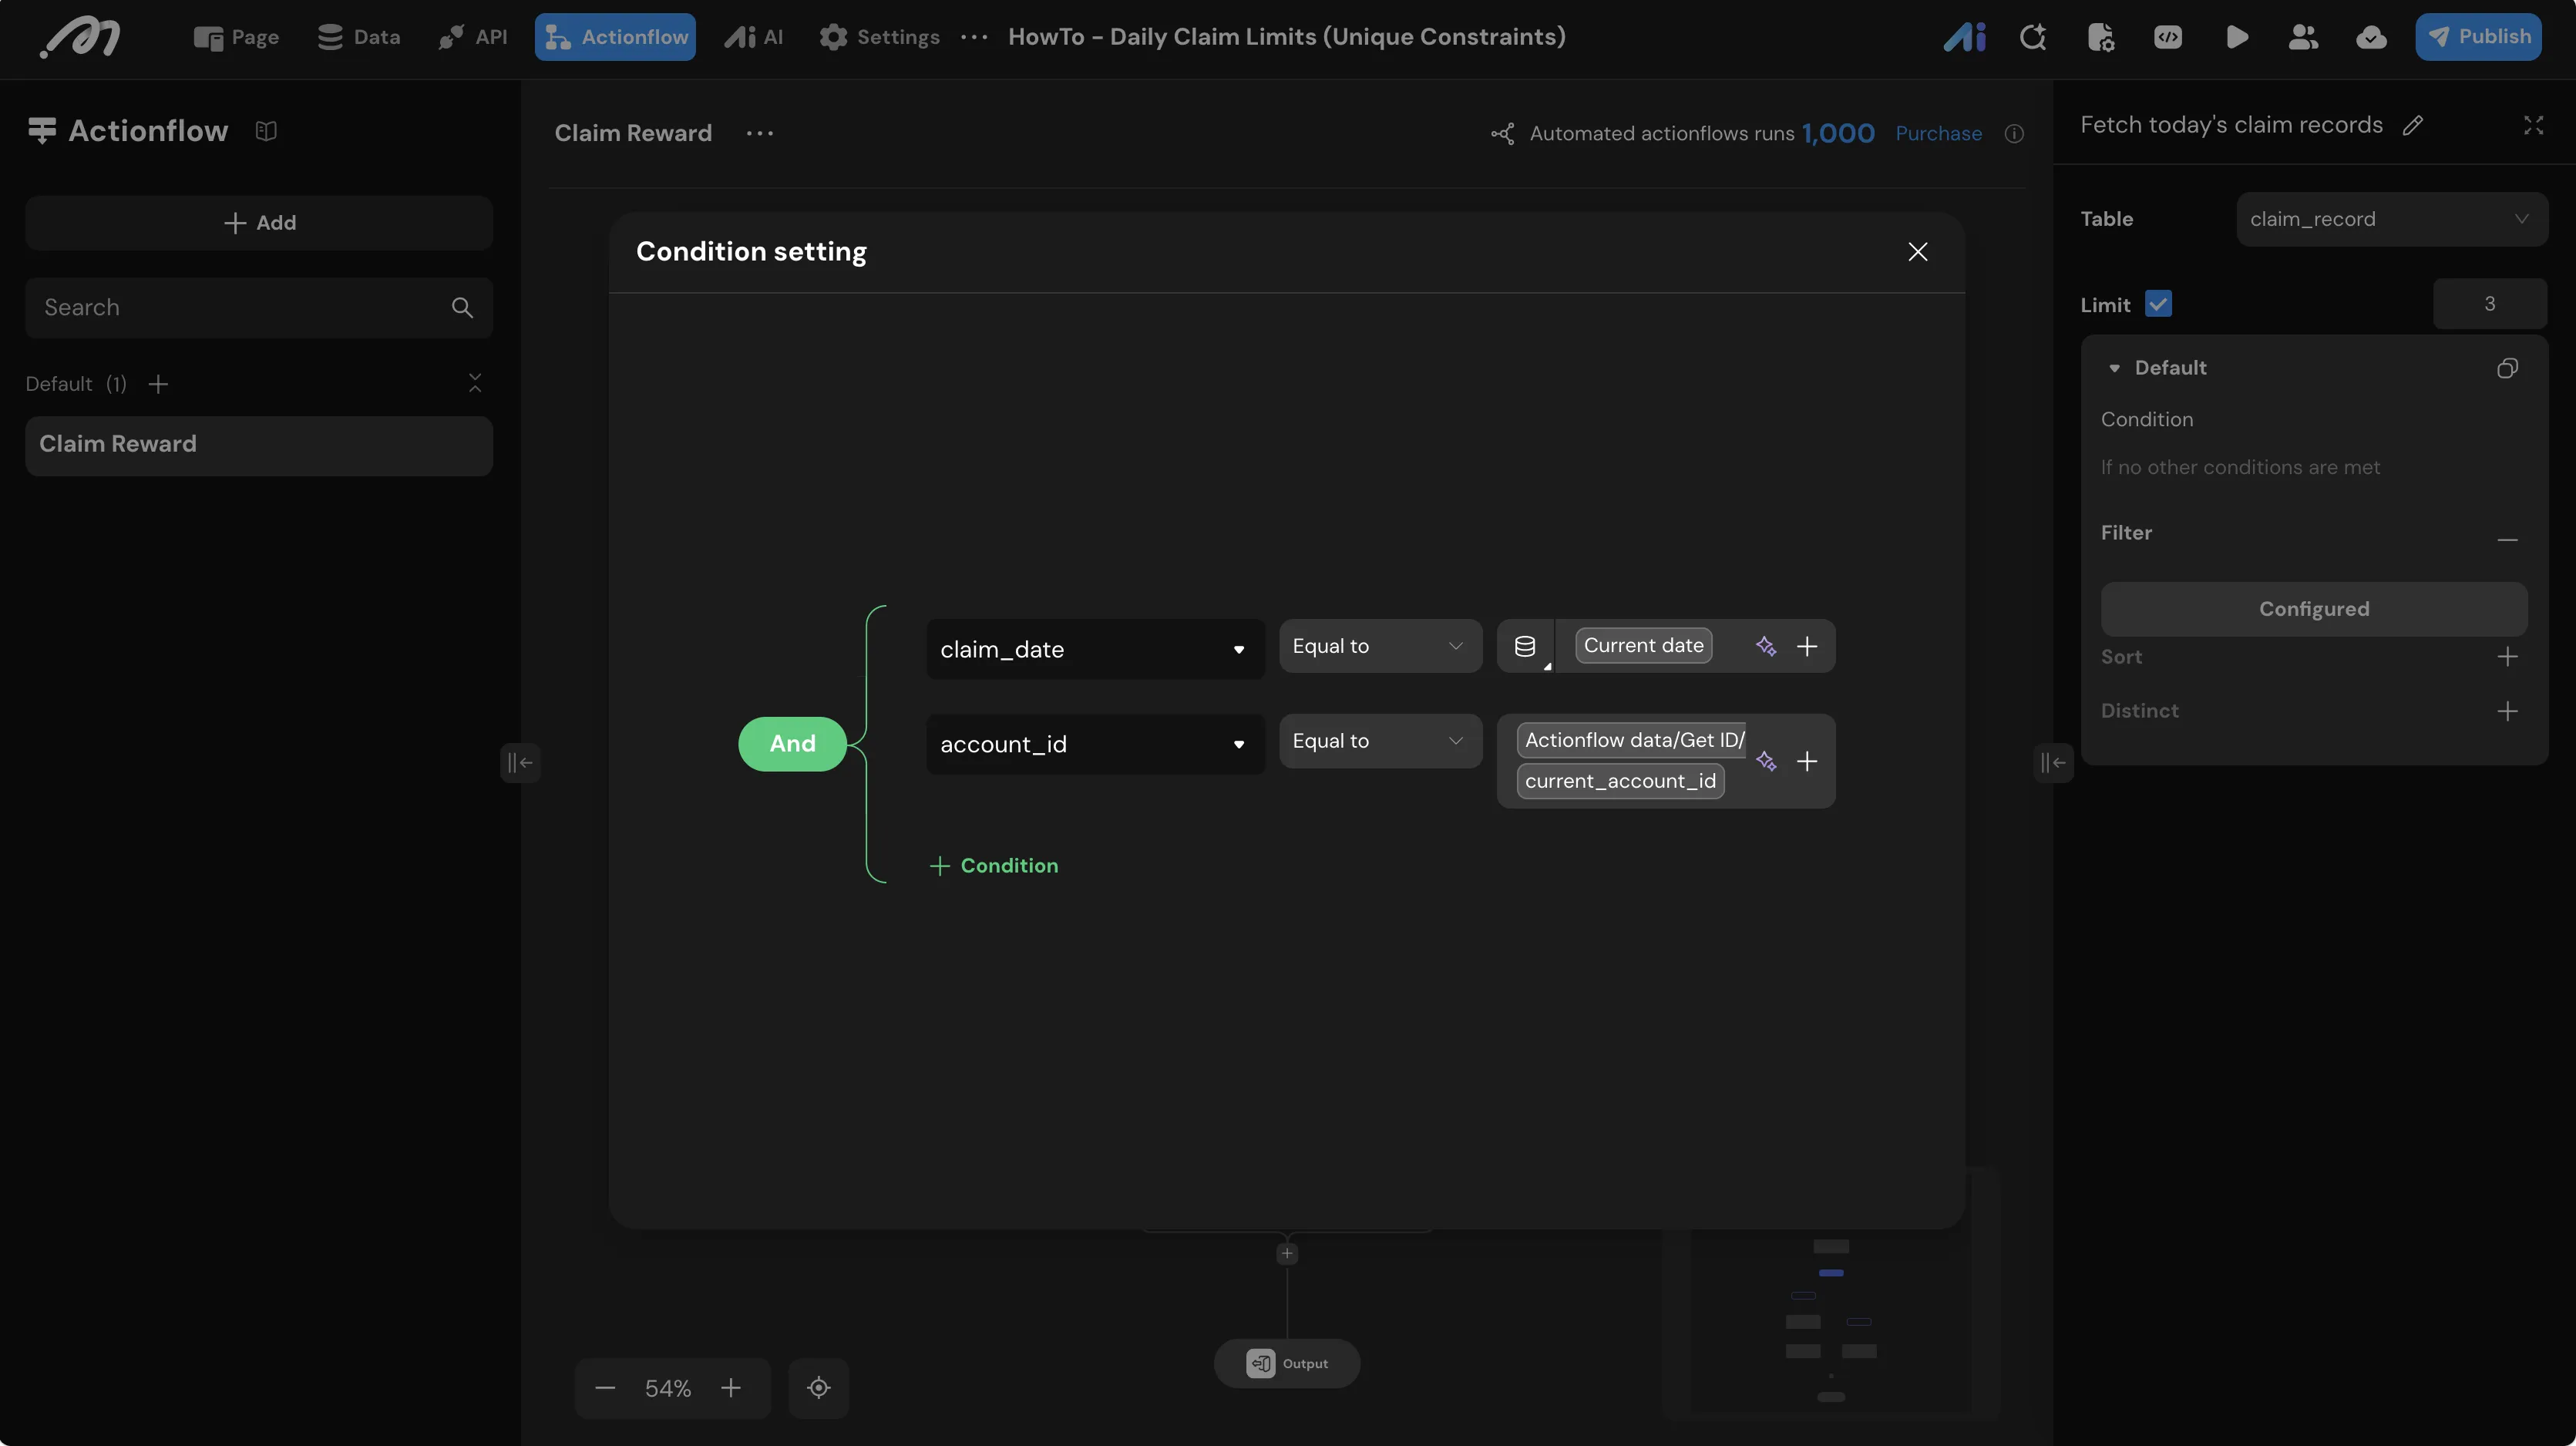Viewport: 2576px width, 1446px height.
Task: Open the Table claim_record dropdown
Action: [x=2391, y=219]
